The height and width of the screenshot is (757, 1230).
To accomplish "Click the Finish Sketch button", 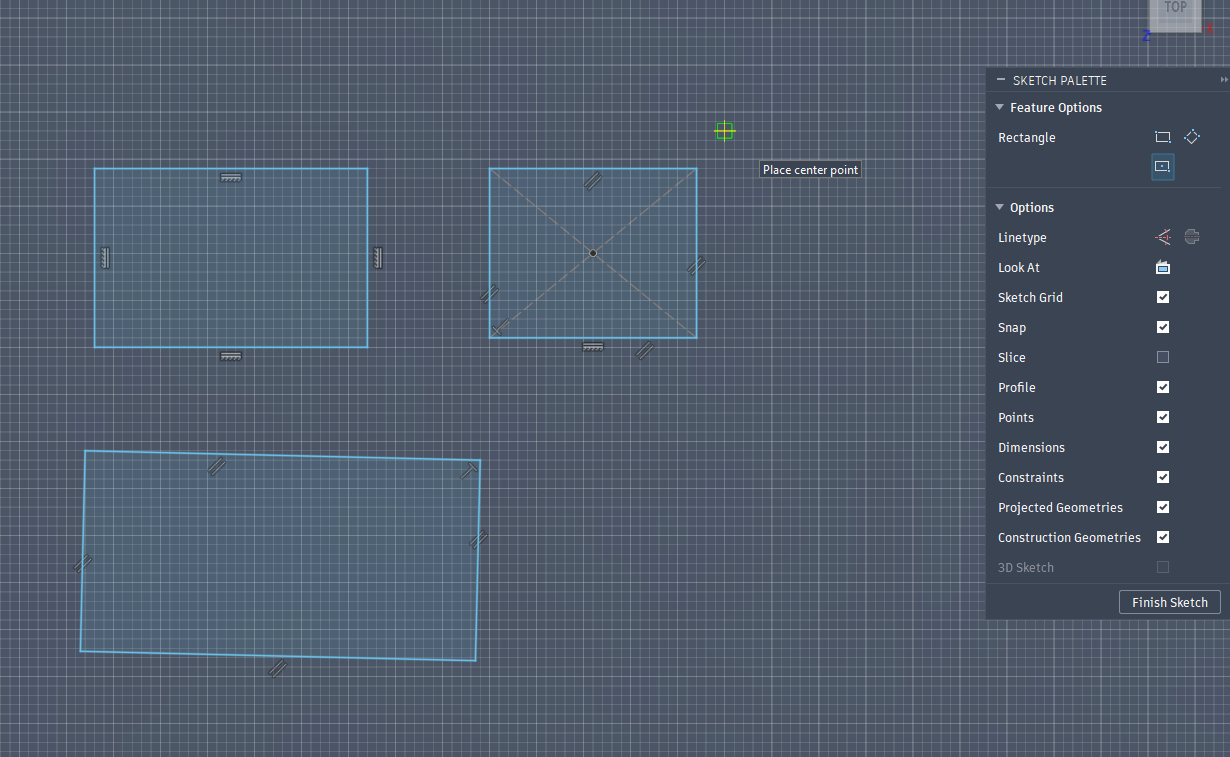I will [1169, 602].
